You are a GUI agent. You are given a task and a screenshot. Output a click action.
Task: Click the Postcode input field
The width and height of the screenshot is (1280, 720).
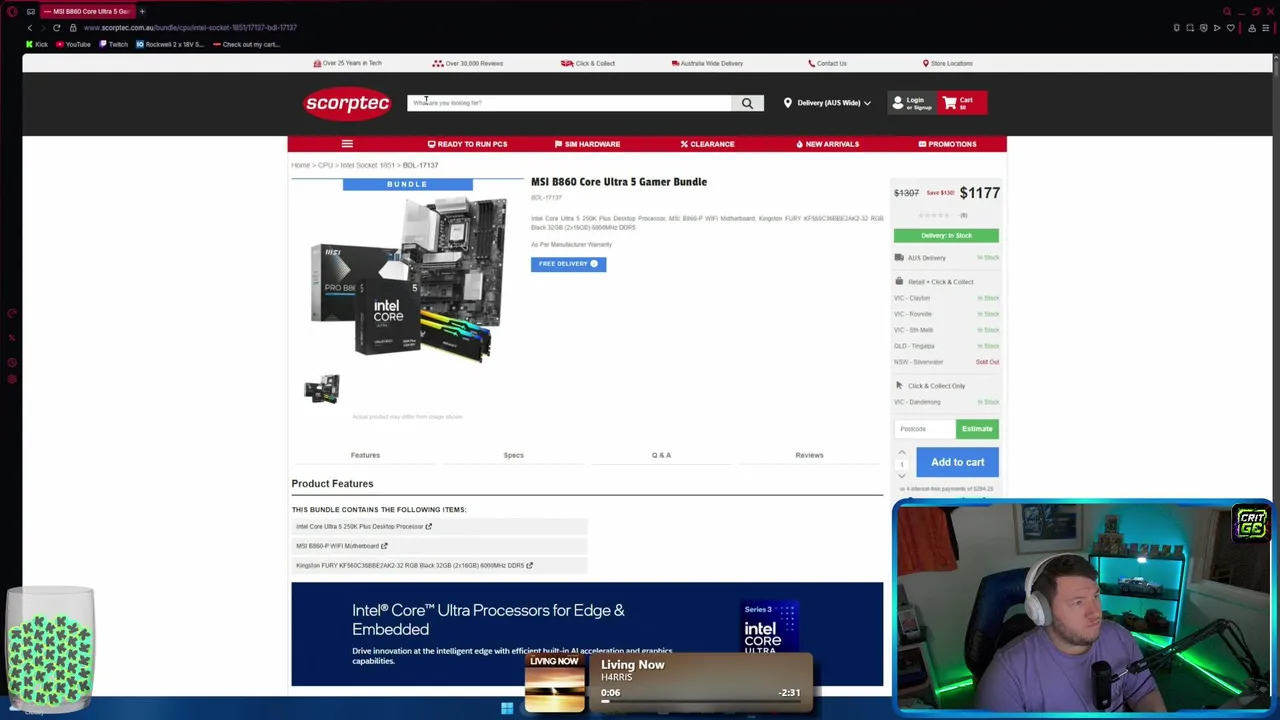[x=925, y=429]
